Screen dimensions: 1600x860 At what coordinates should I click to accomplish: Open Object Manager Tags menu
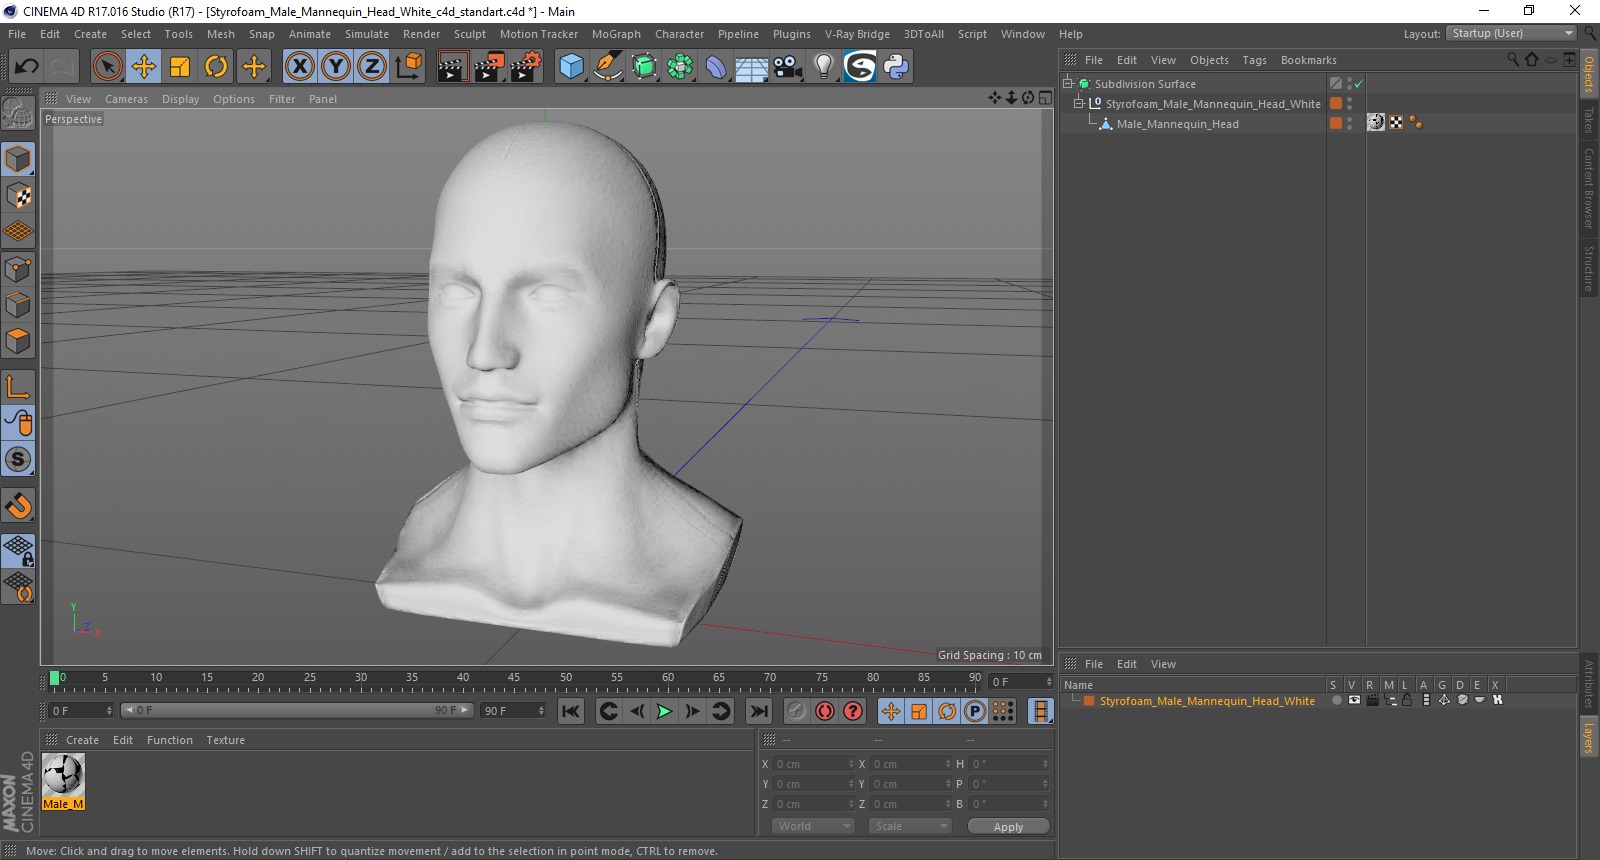[1254, 60]
